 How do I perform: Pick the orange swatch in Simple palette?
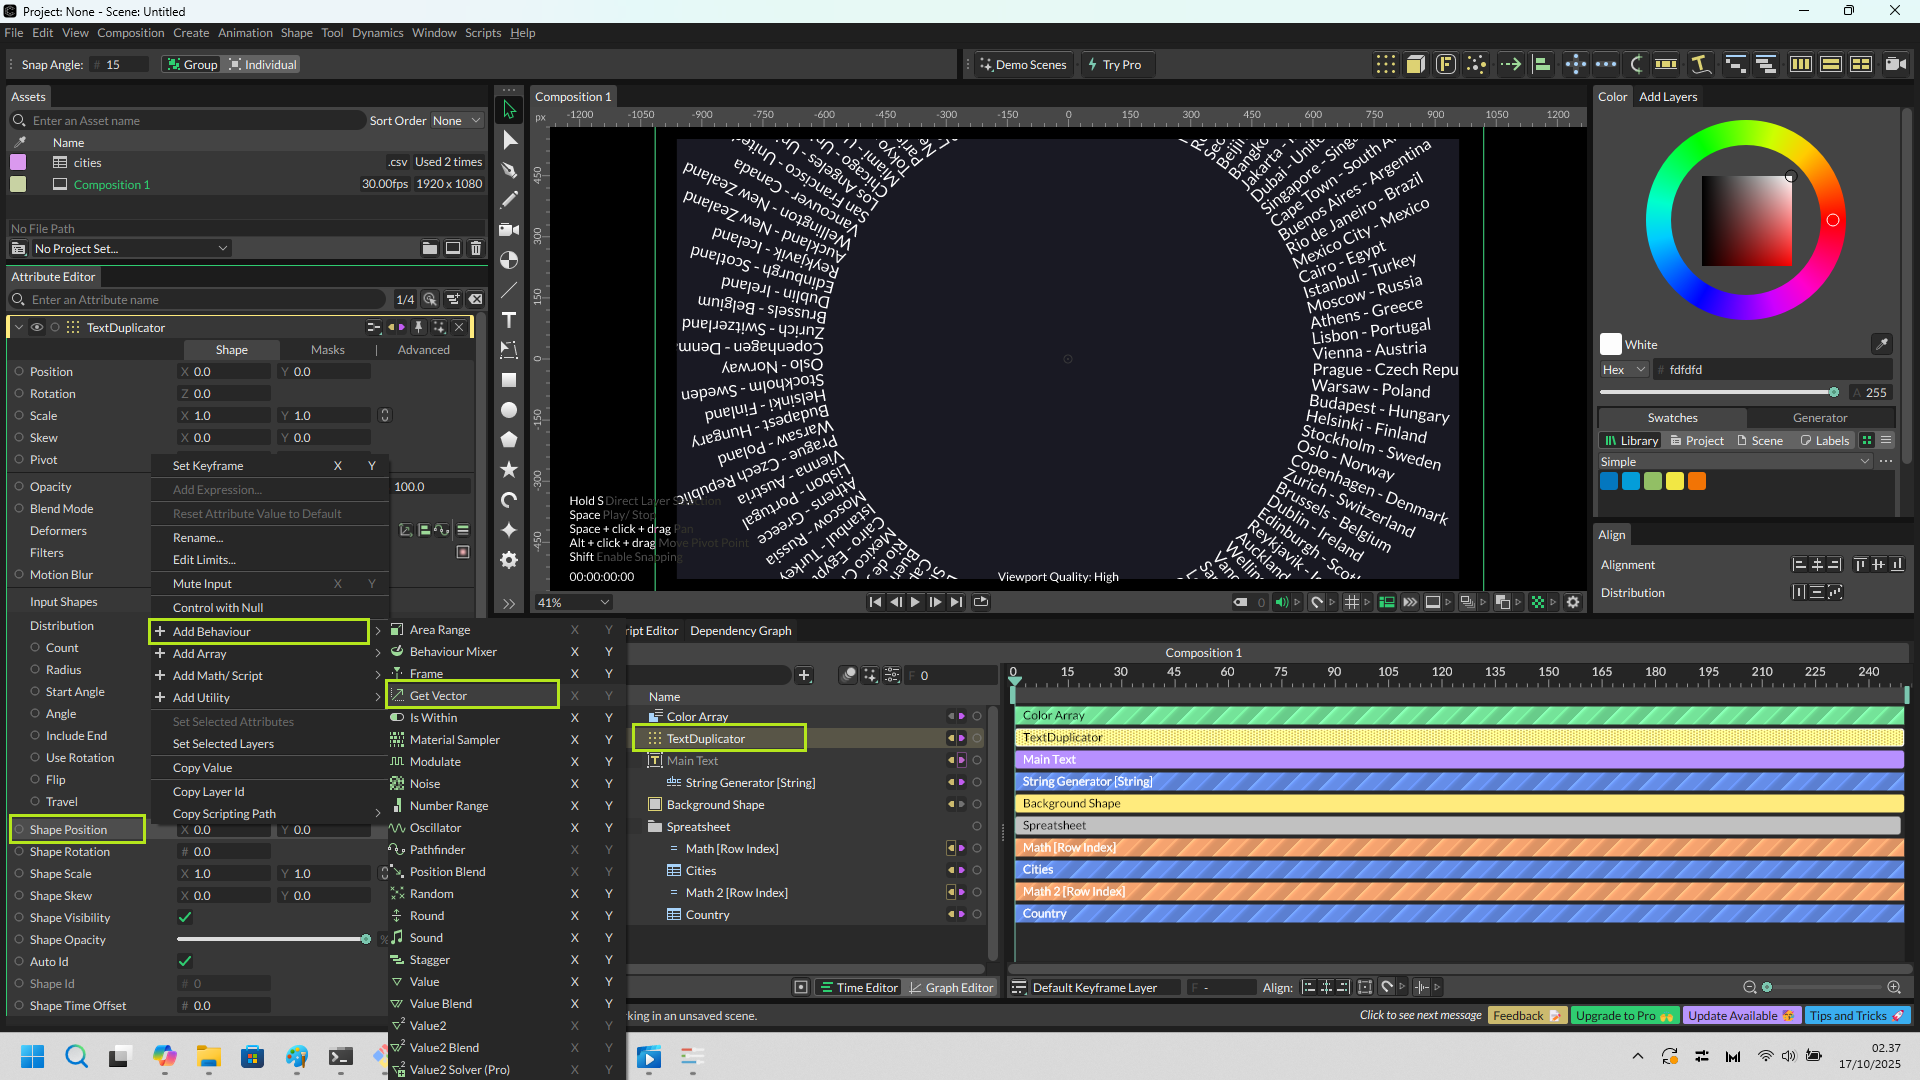(x=1697, y=481)
